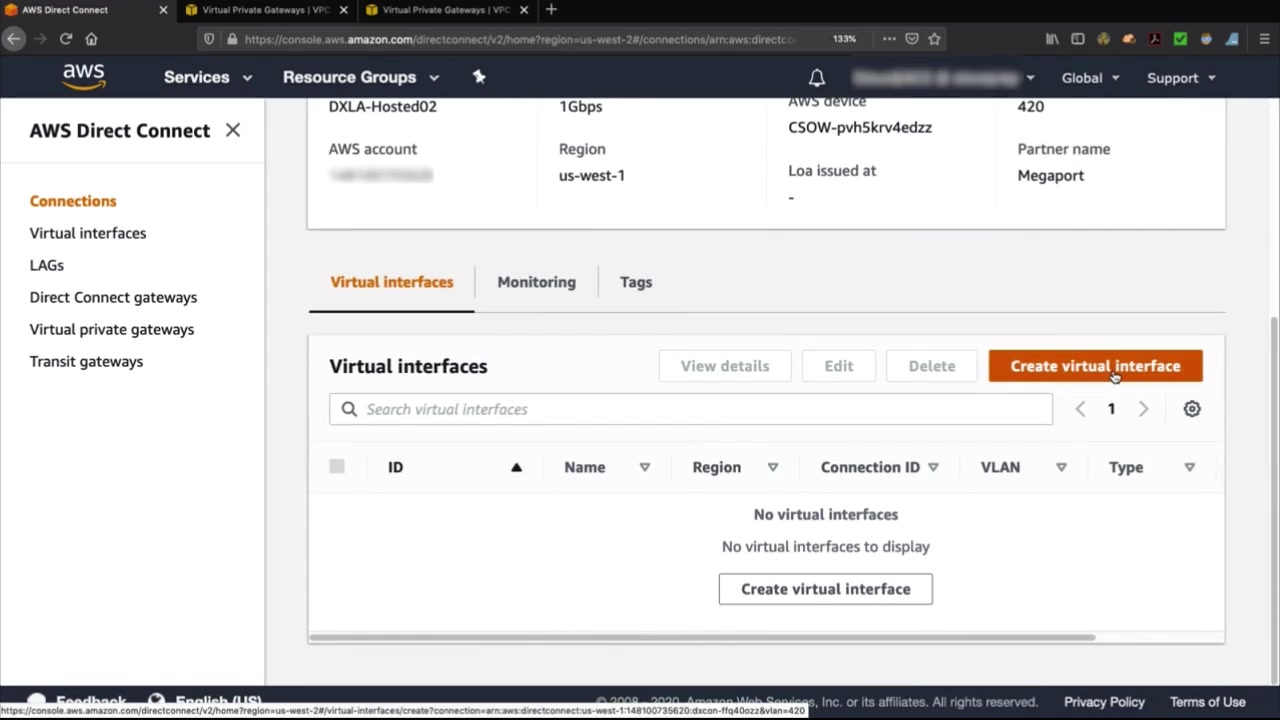Open the Name column filter arrow
This screenshot has width=1280, height=720.
pyautogui.click(x=645, y=467)
